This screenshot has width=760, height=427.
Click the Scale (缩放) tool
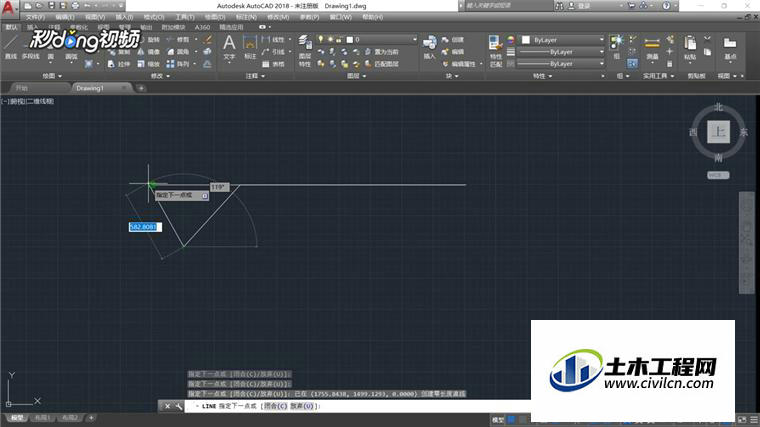point(149,64)
